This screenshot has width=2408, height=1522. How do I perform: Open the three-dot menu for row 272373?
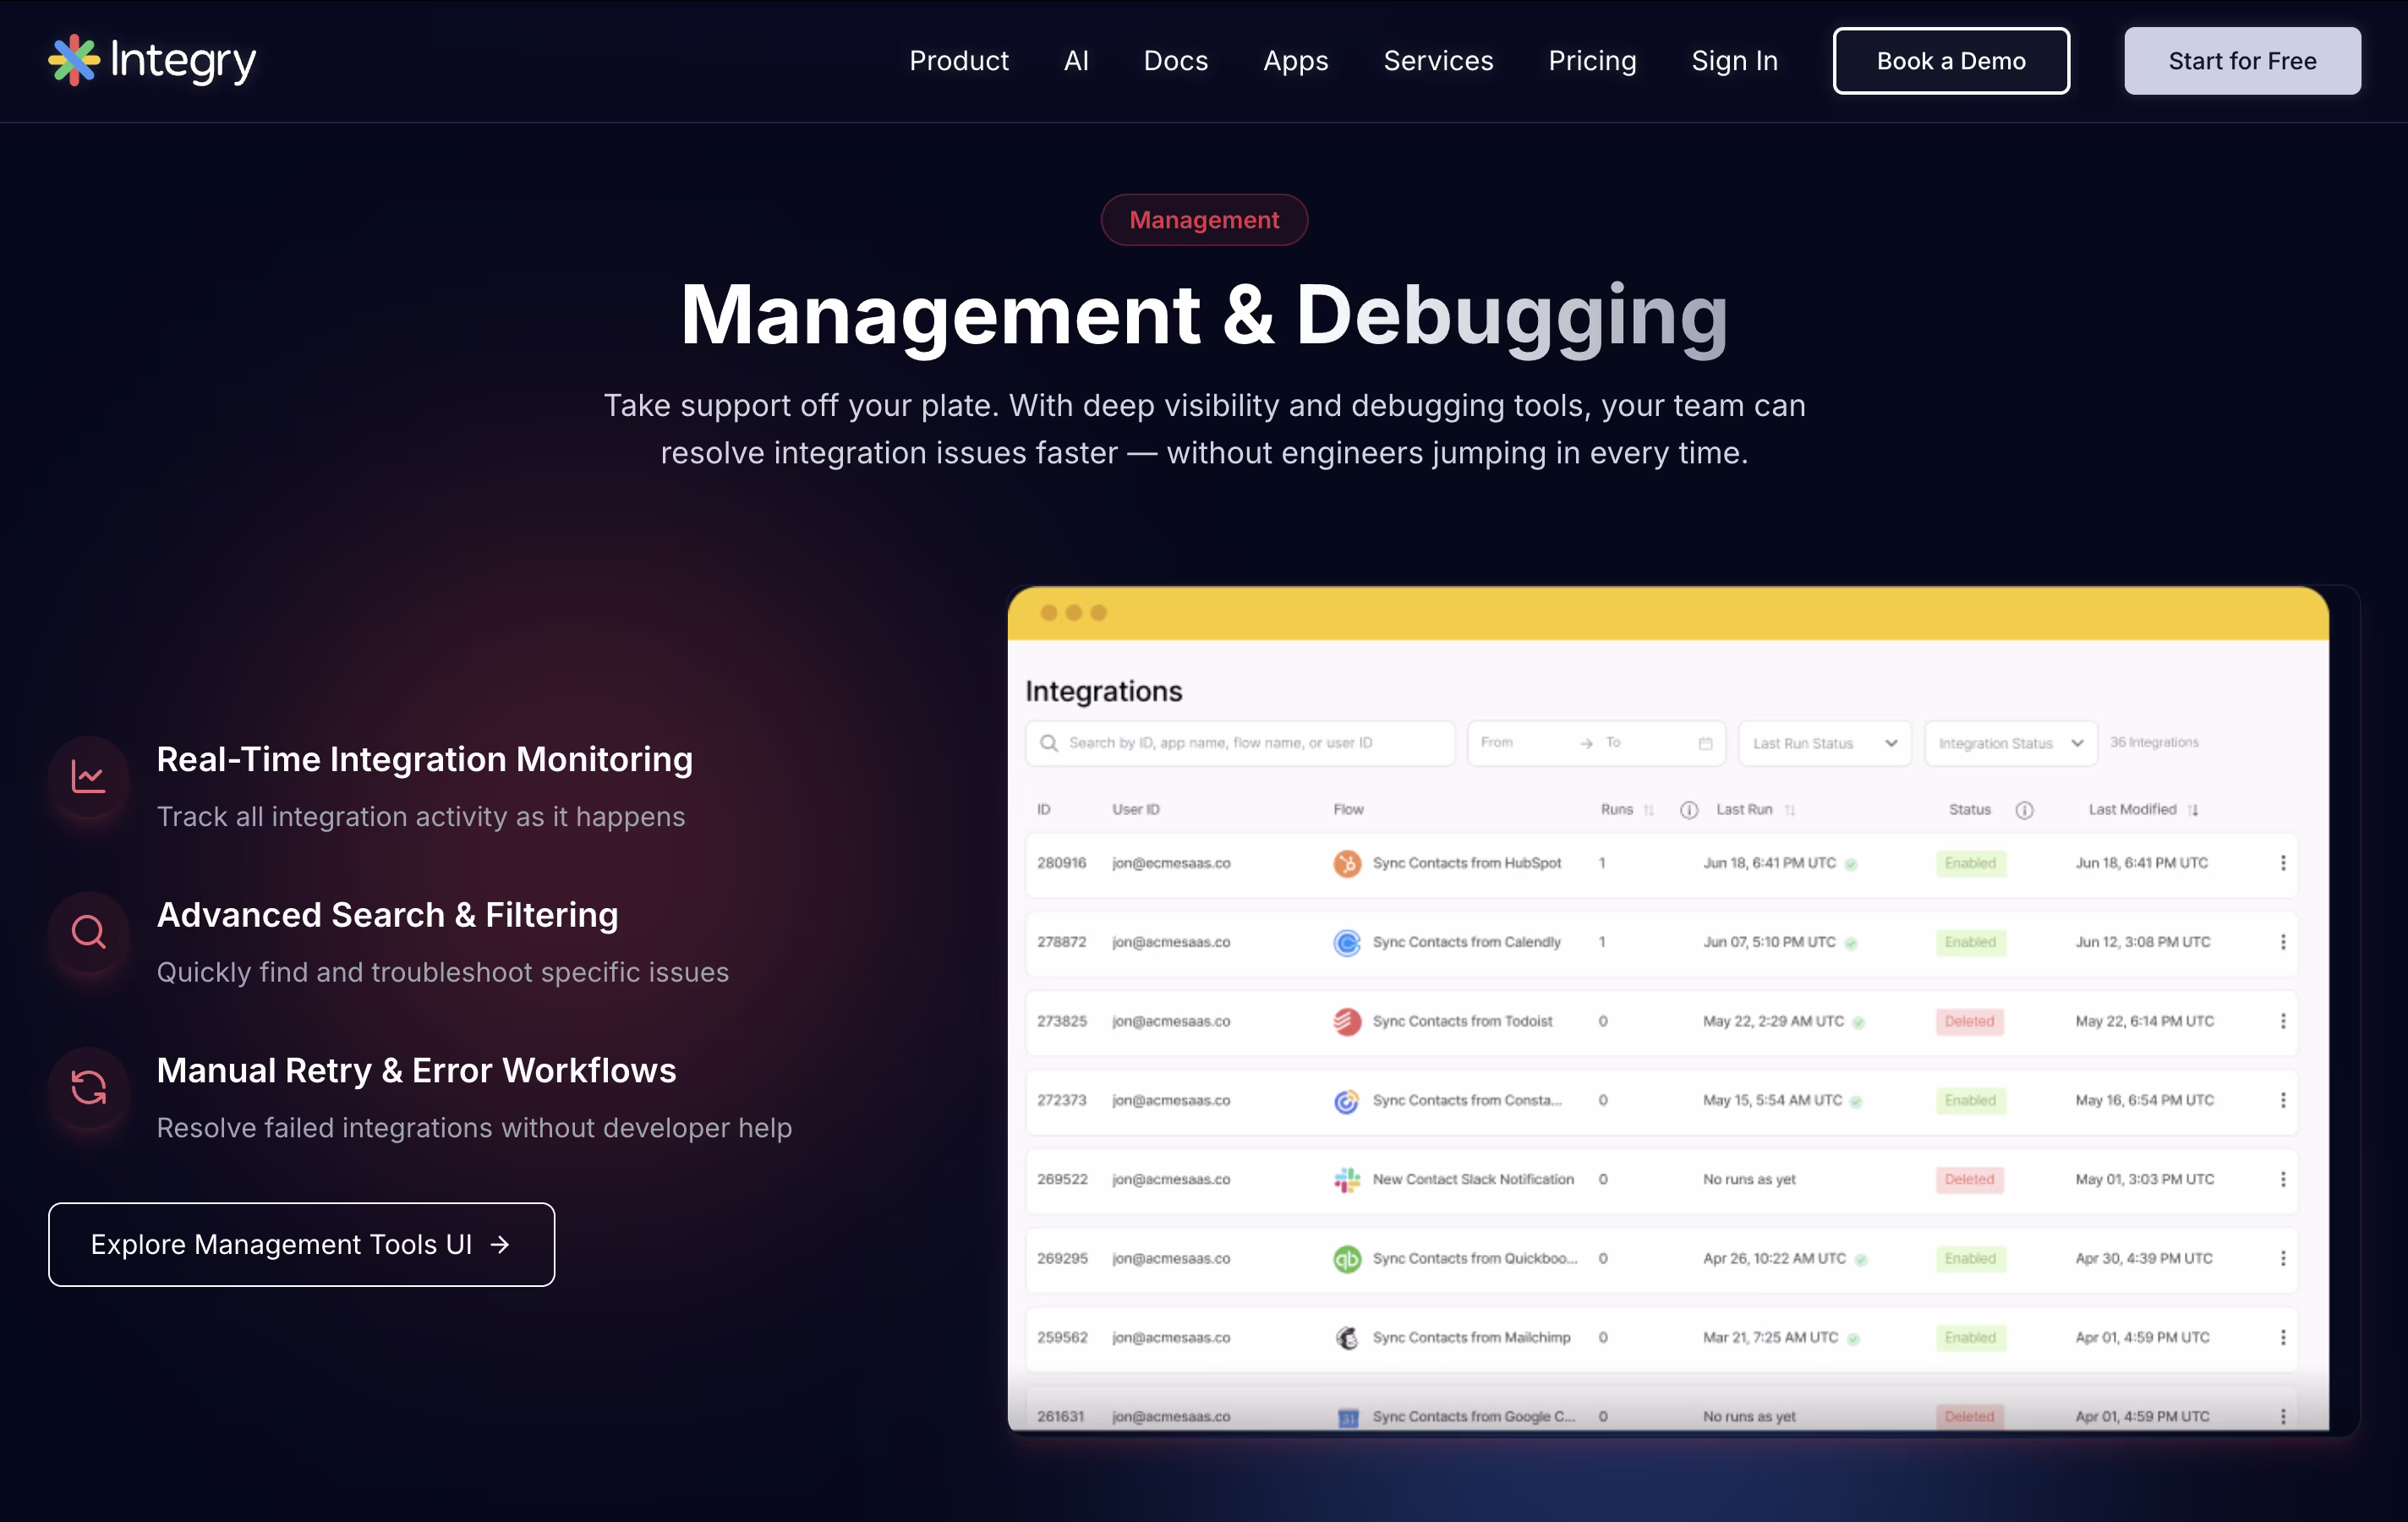(x=2283, y=1100)
